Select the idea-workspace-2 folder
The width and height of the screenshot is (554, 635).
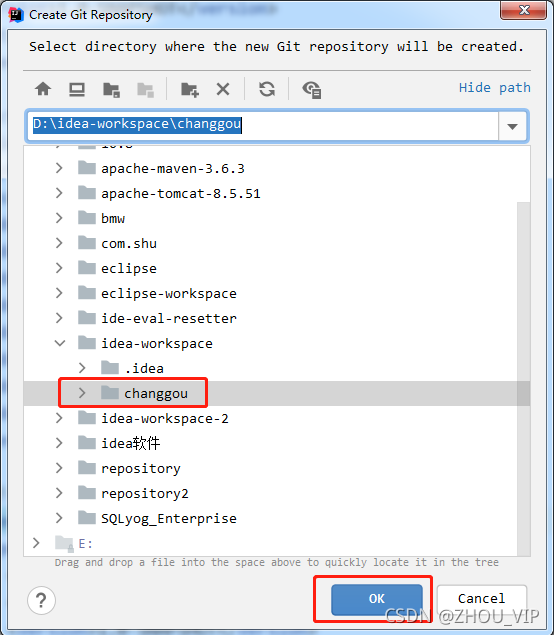click(x=270, y=418)
